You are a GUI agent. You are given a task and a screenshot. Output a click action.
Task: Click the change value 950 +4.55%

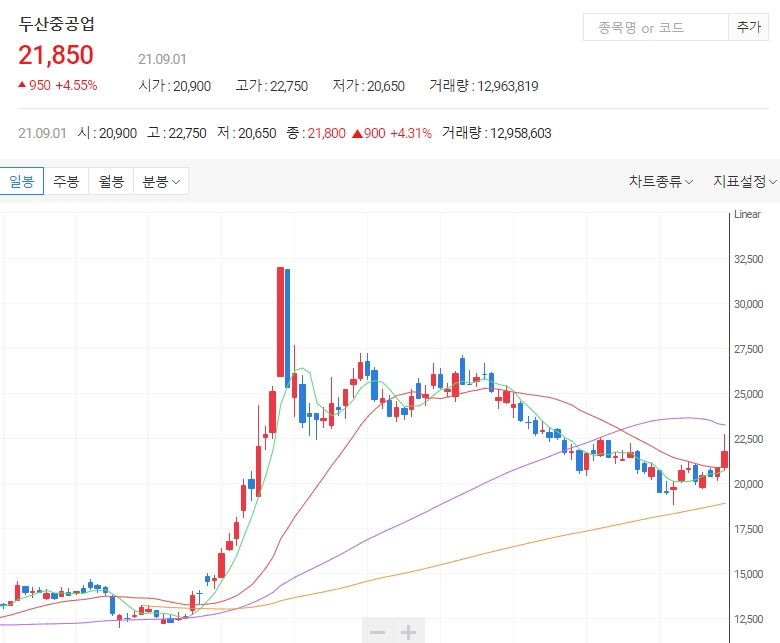point(58,86)
